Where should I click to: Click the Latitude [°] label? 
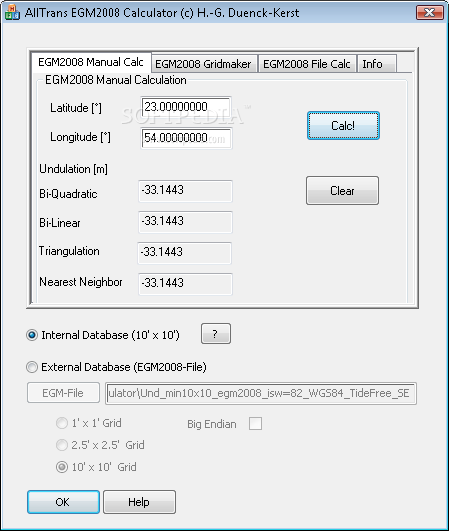pyautogui.click(x=76, y=108)
